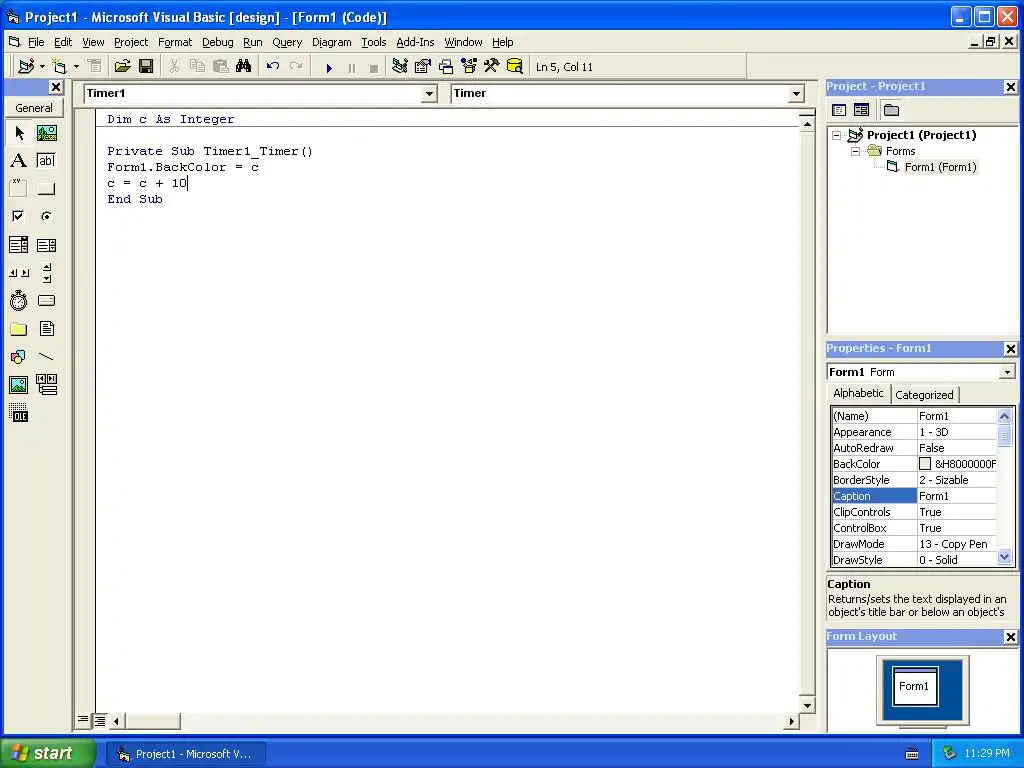Screen dimensions: 1024x768
Task: Open Form1 Form object dropdown in Properties
Action: [1007, 372]
